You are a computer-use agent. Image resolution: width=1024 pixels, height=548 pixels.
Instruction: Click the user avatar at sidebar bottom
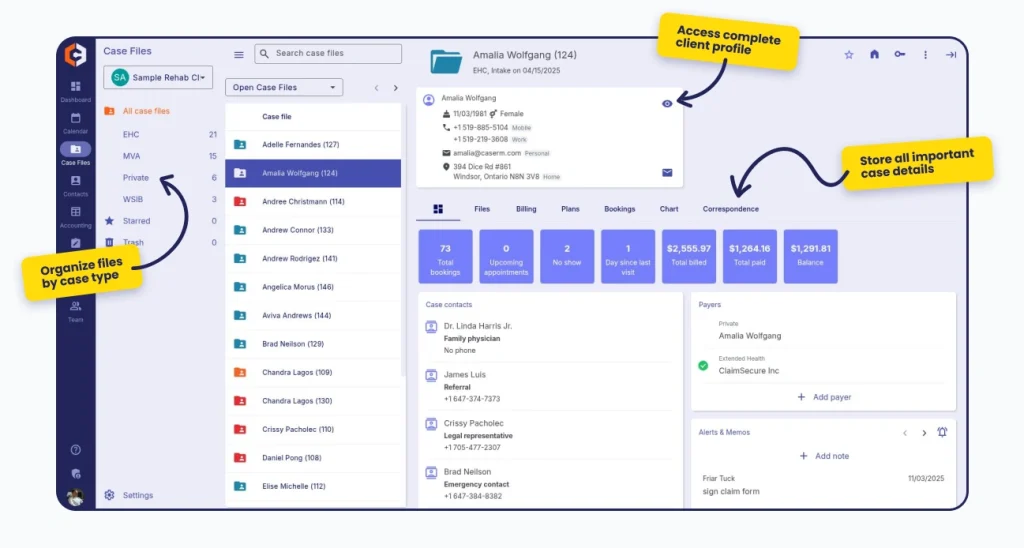76,497
